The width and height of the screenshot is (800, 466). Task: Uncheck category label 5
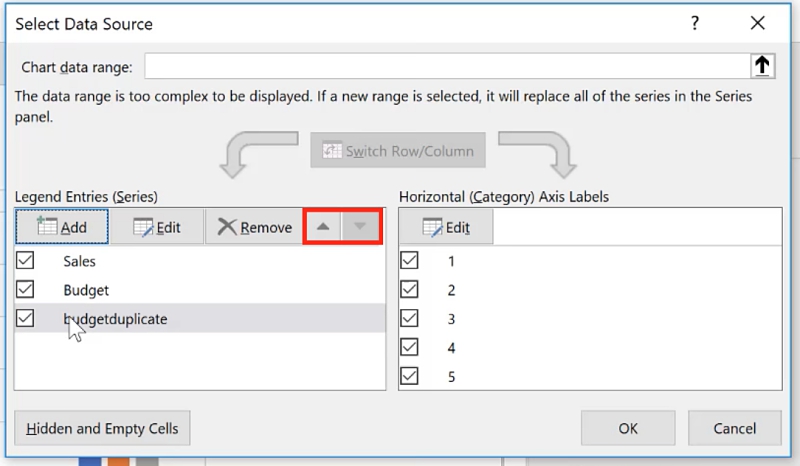coord(410,377)
